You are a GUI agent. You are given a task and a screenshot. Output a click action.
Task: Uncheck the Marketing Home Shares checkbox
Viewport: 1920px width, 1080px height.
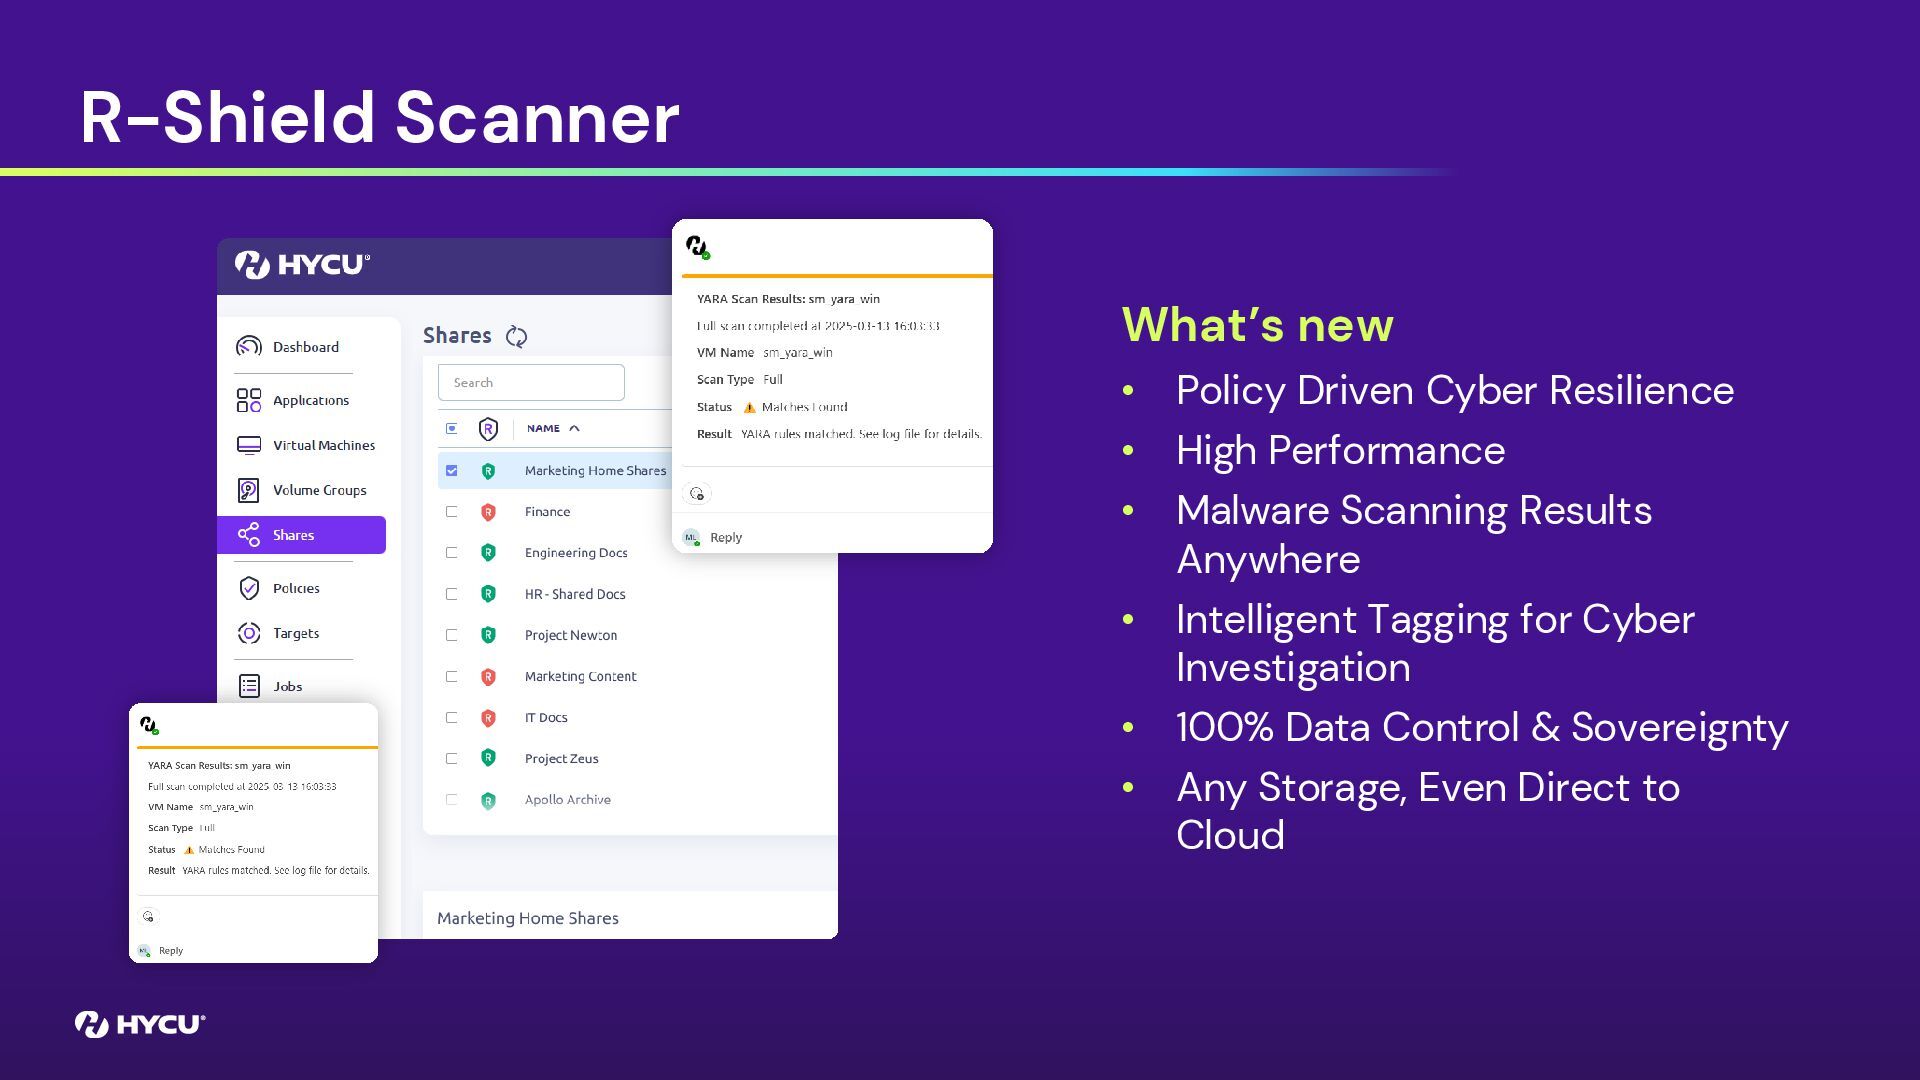coord(452,470)
